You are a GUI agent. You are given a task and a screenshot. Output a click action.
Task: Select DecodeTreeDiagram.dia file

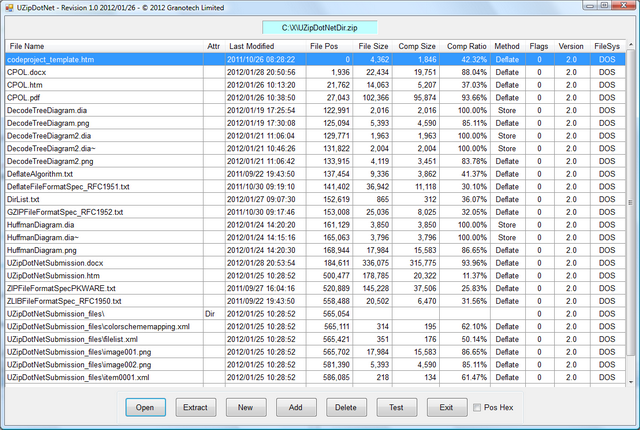pos(315,110)
